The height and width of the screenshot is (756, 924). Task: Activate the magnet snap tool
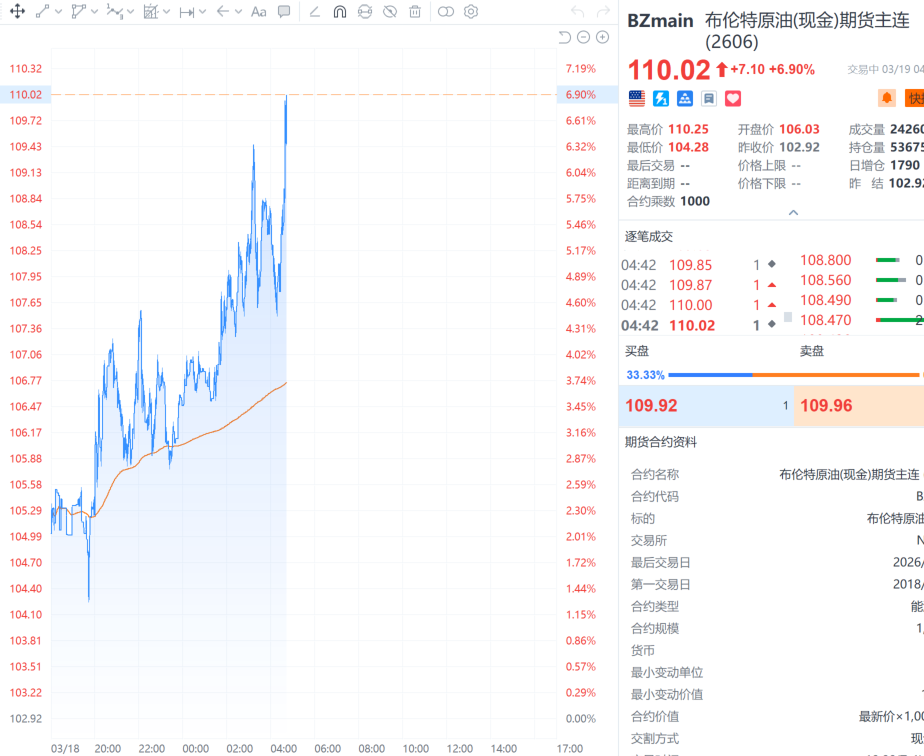(x=339, y=12)
